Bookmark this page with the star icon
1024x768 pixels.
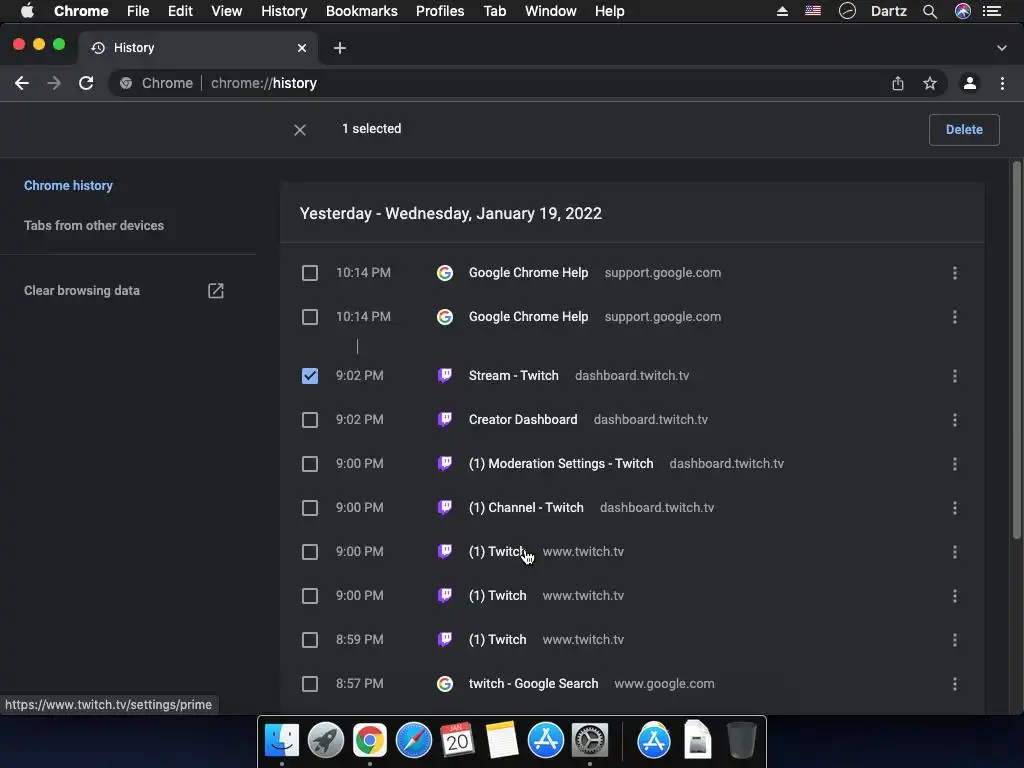click(929, 83)
